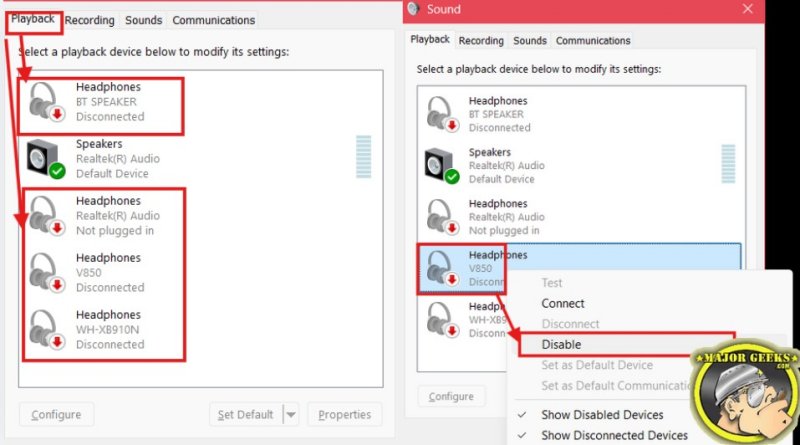Click Properties button
The height and width of the screenshot is (445, 800).
[x=344, y=414]
